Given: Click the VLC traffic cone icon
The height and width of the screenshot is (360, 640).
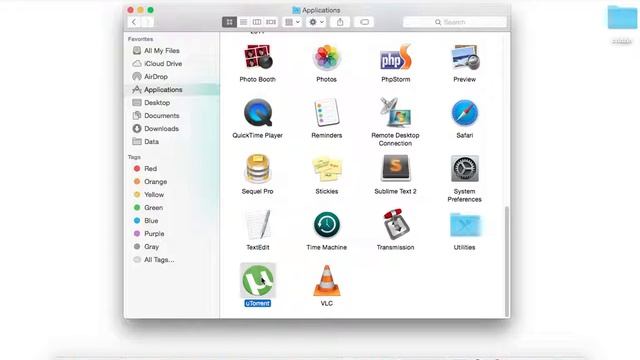Looking at the screenshot, I should (x=327, y=280).
